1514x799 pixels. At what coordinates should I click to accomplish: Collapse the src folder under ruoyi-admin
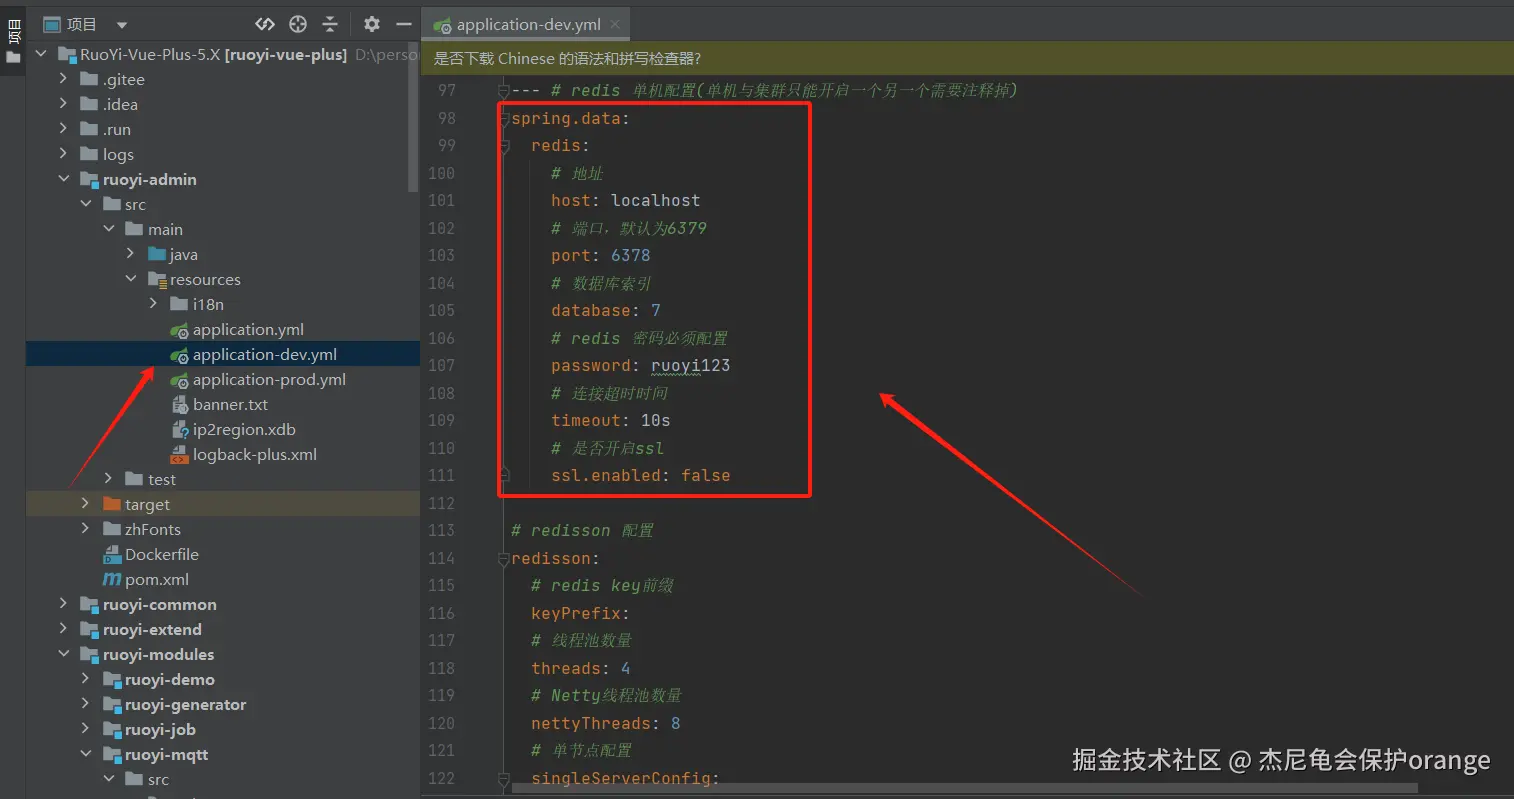86,204
